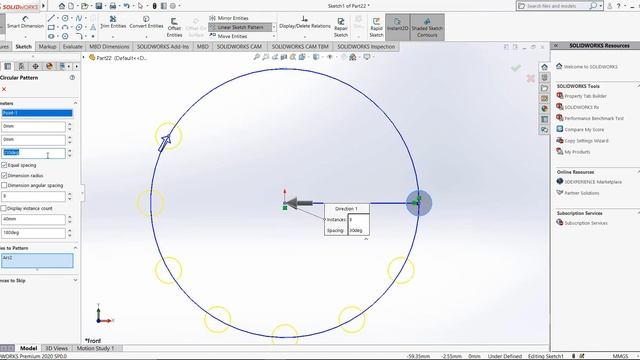
Task: Confirm sketch with green checkmark corner icon
Action: (x=516, y=68)
